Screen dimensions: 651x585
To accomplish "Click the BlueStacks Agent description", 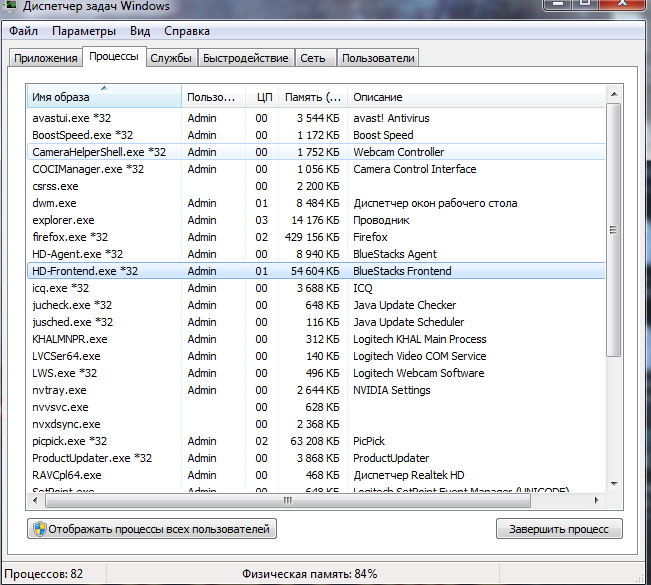I will [x=395, y=254].
